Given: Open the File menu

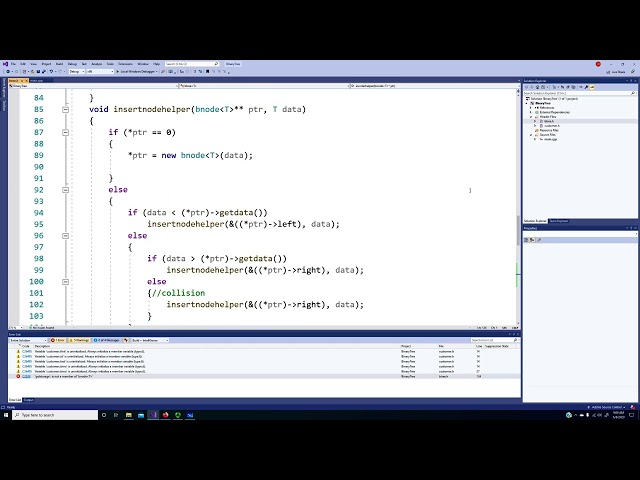Looking at the screenshot, I should point(13,64).
